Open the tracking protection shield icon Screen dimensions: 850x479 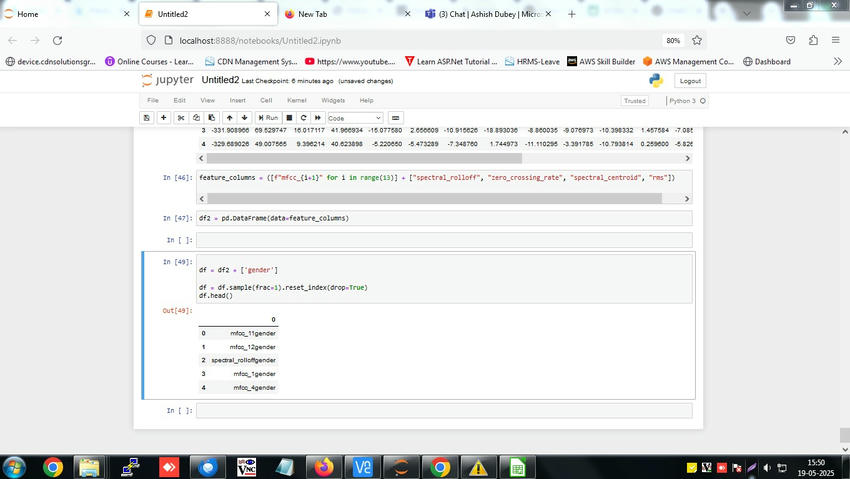tap(151, 40)
